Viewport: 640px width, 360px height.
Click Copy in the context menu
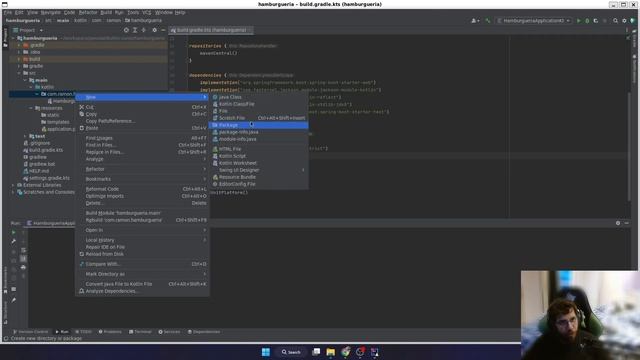click(x=142, y=114)
